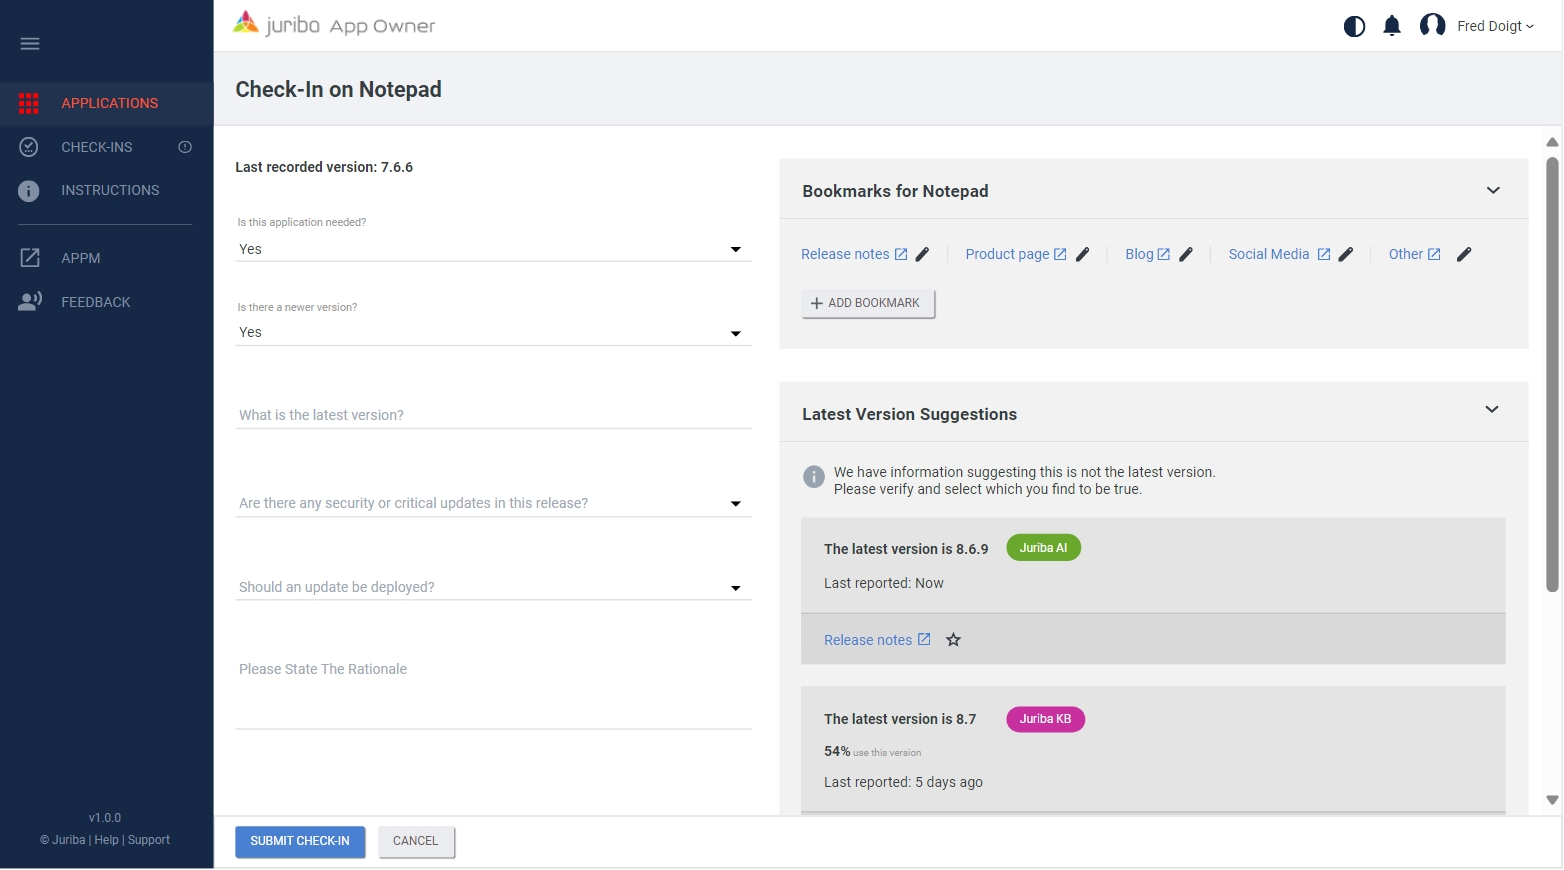Click the 'Last reported: 5 days ago' text
Image resolution: width=1564 pixels, height=870 pixels.
tap(903, 782)
